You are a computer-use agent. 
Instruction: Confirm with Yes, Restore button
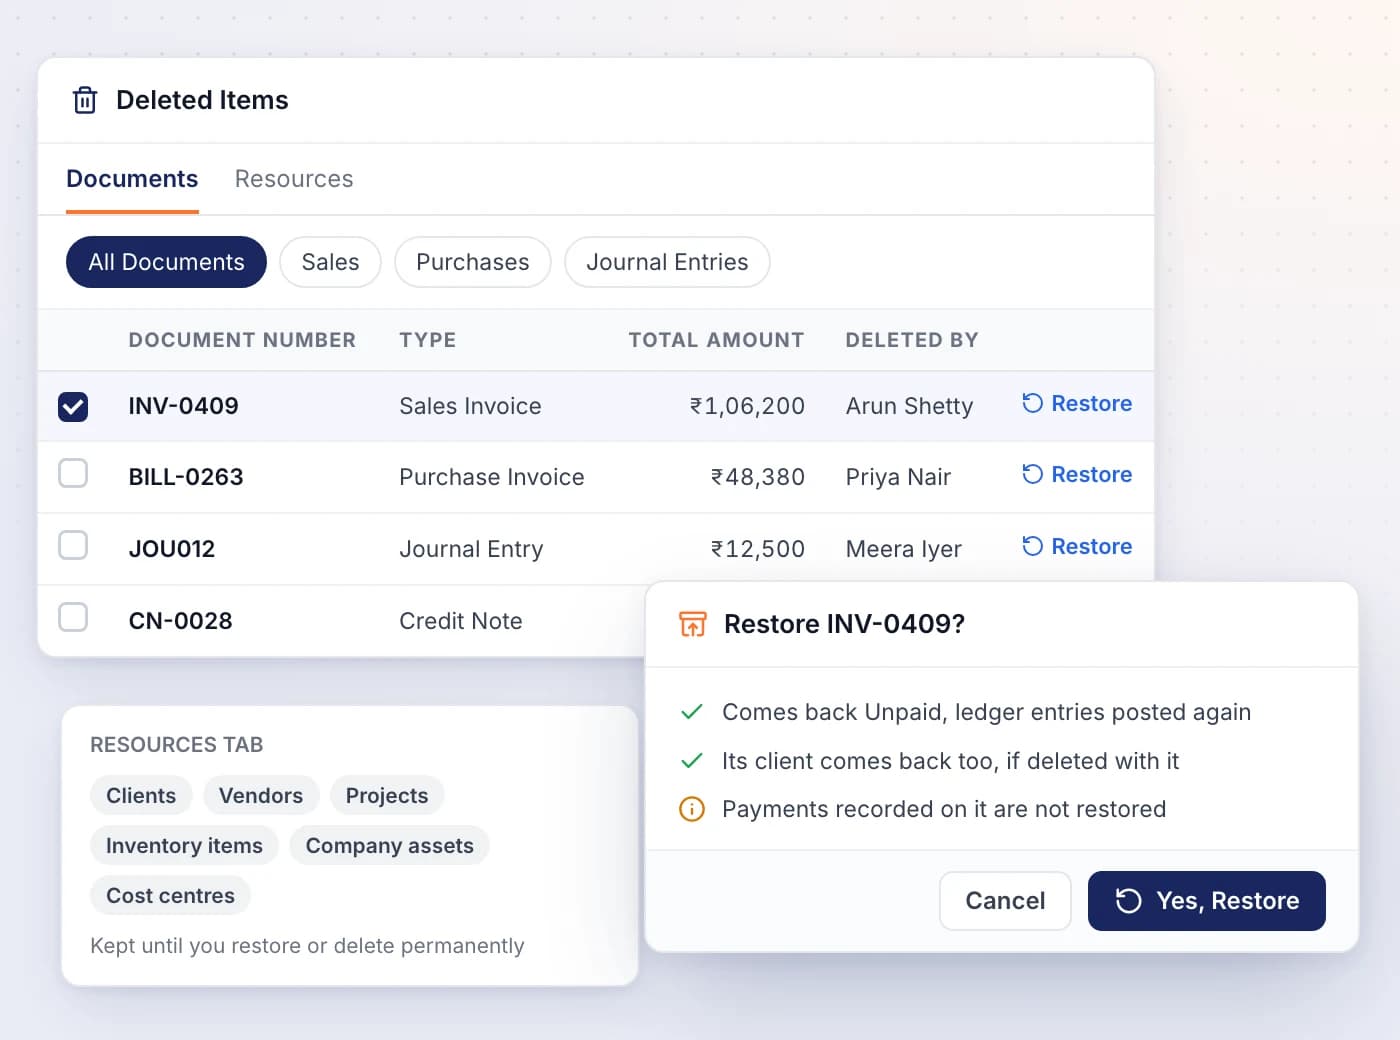click(x=1207, y=901)
